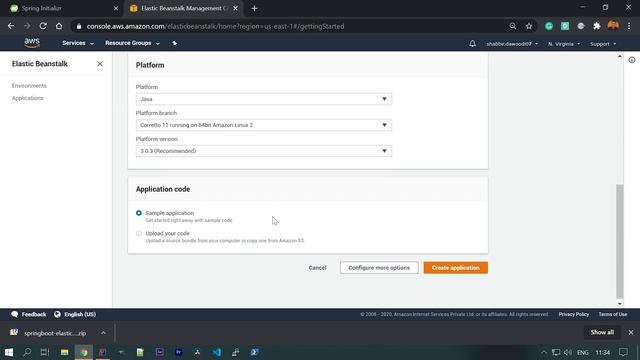The image size is (640, 360).
Task: Open Applications in the side navigation
Action: 27,98
